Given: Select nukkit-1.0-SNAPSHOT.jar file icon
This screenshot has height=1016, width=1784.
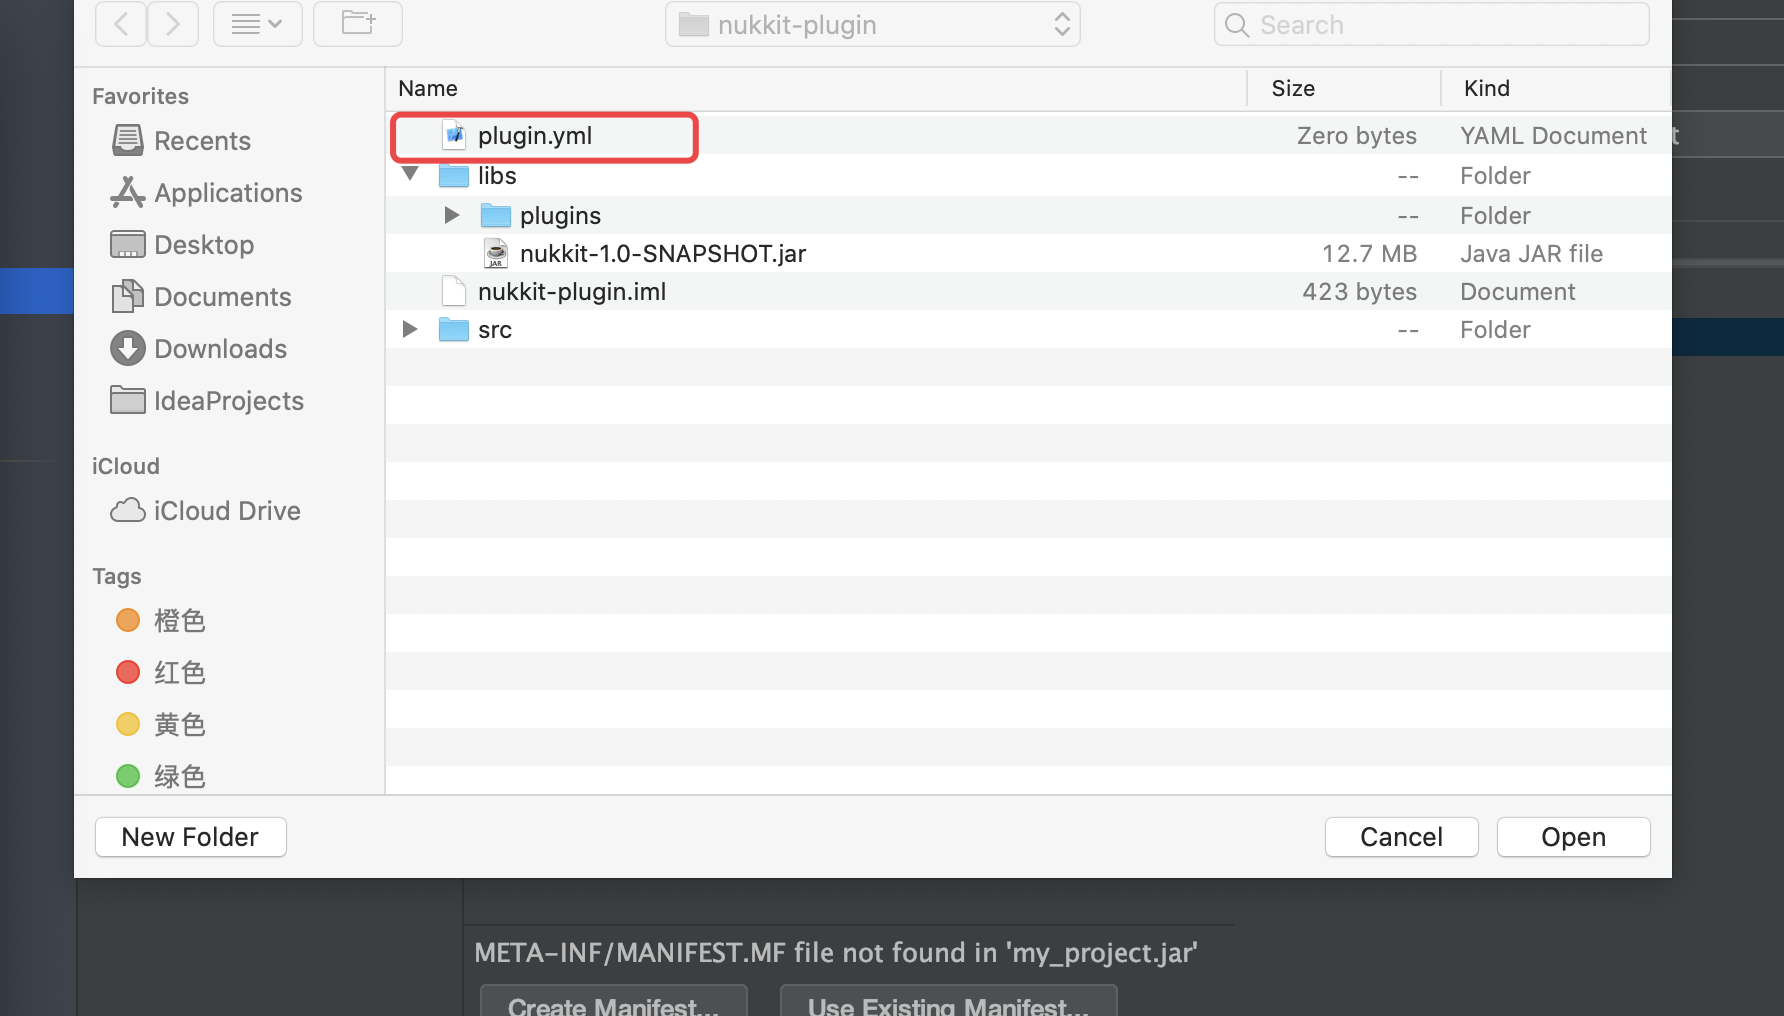Looking at the screenshot, I should (496, 254).
